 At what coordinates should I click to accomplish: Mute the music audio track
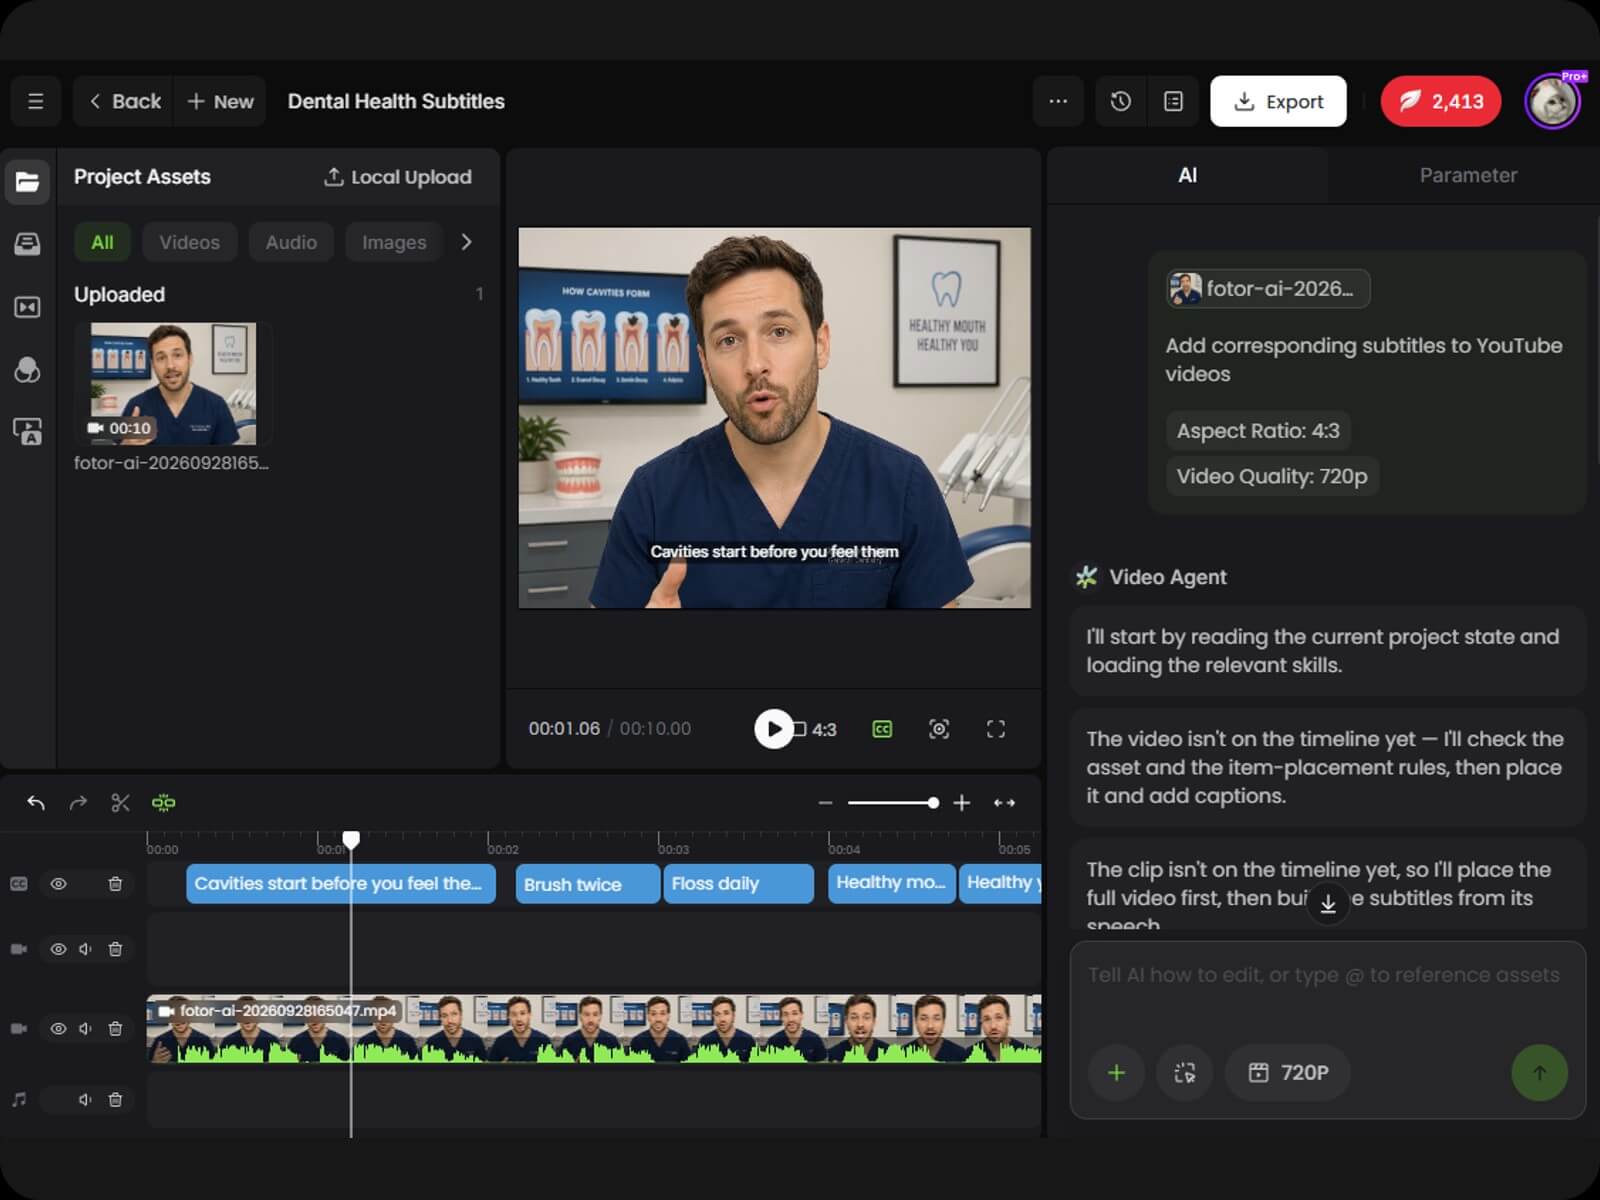(86, 1100)
